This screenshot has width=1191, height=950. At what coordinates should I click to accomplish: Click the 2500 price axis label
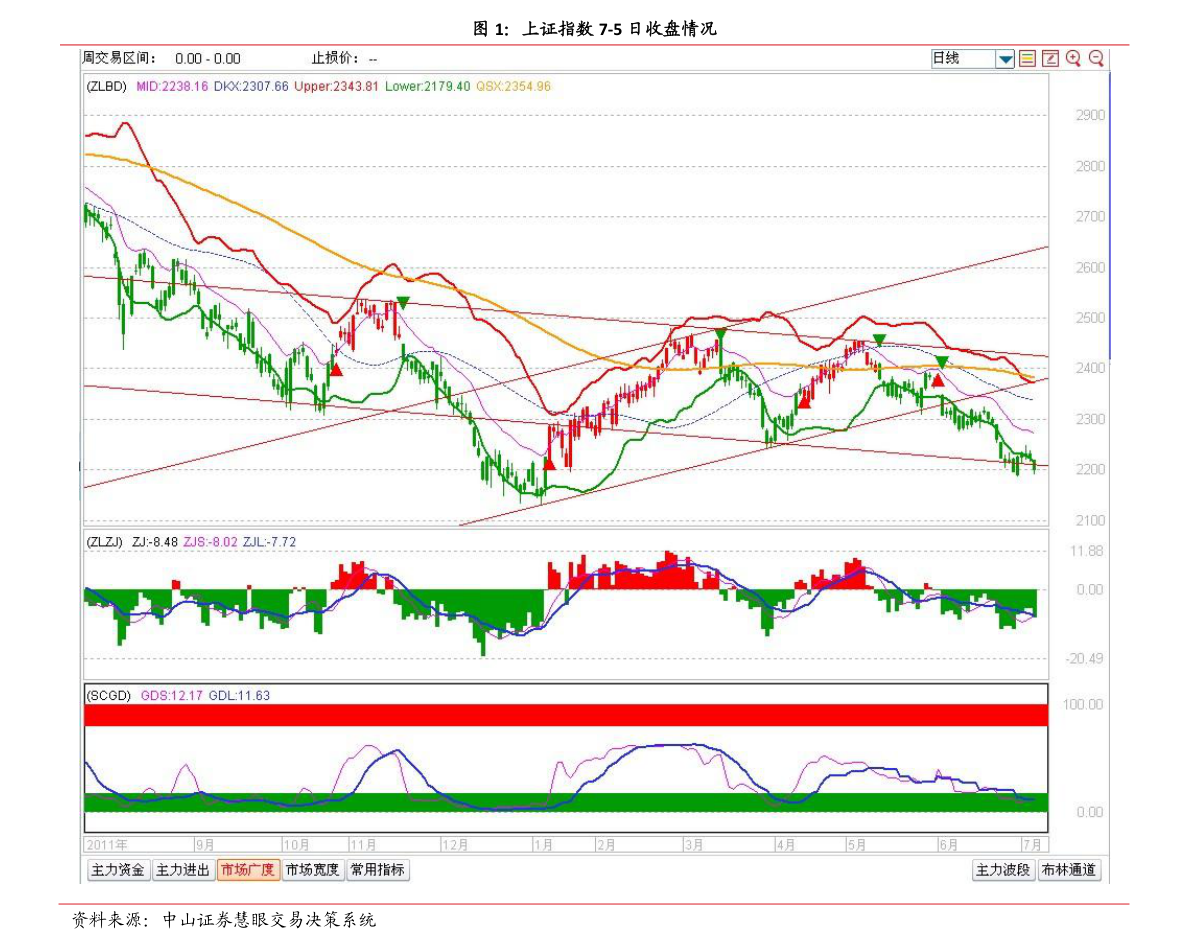pyautogui.click(x=1090, y=318)
